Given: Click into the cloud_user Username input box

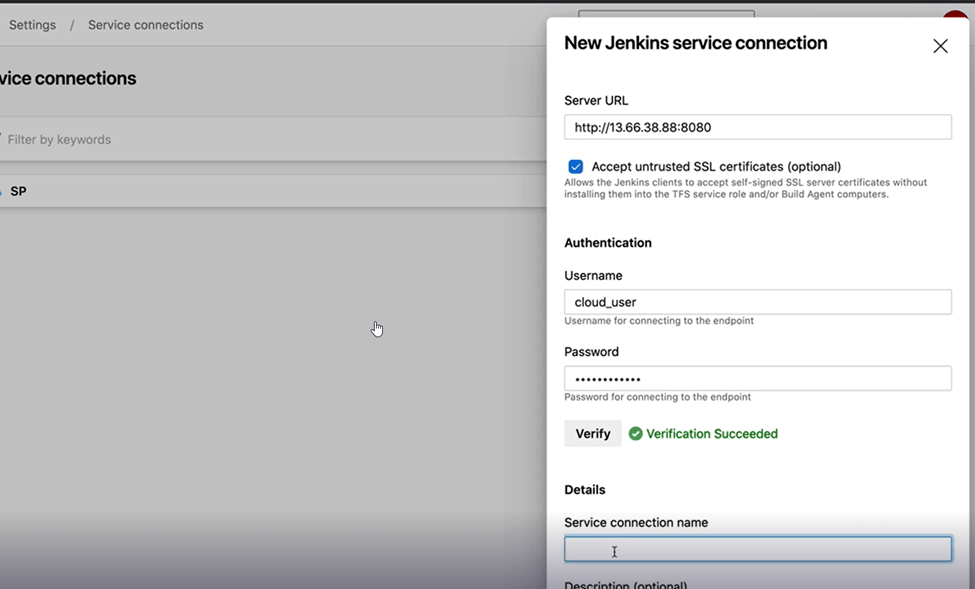Looking at the screenshot, I should coord(757,302).
